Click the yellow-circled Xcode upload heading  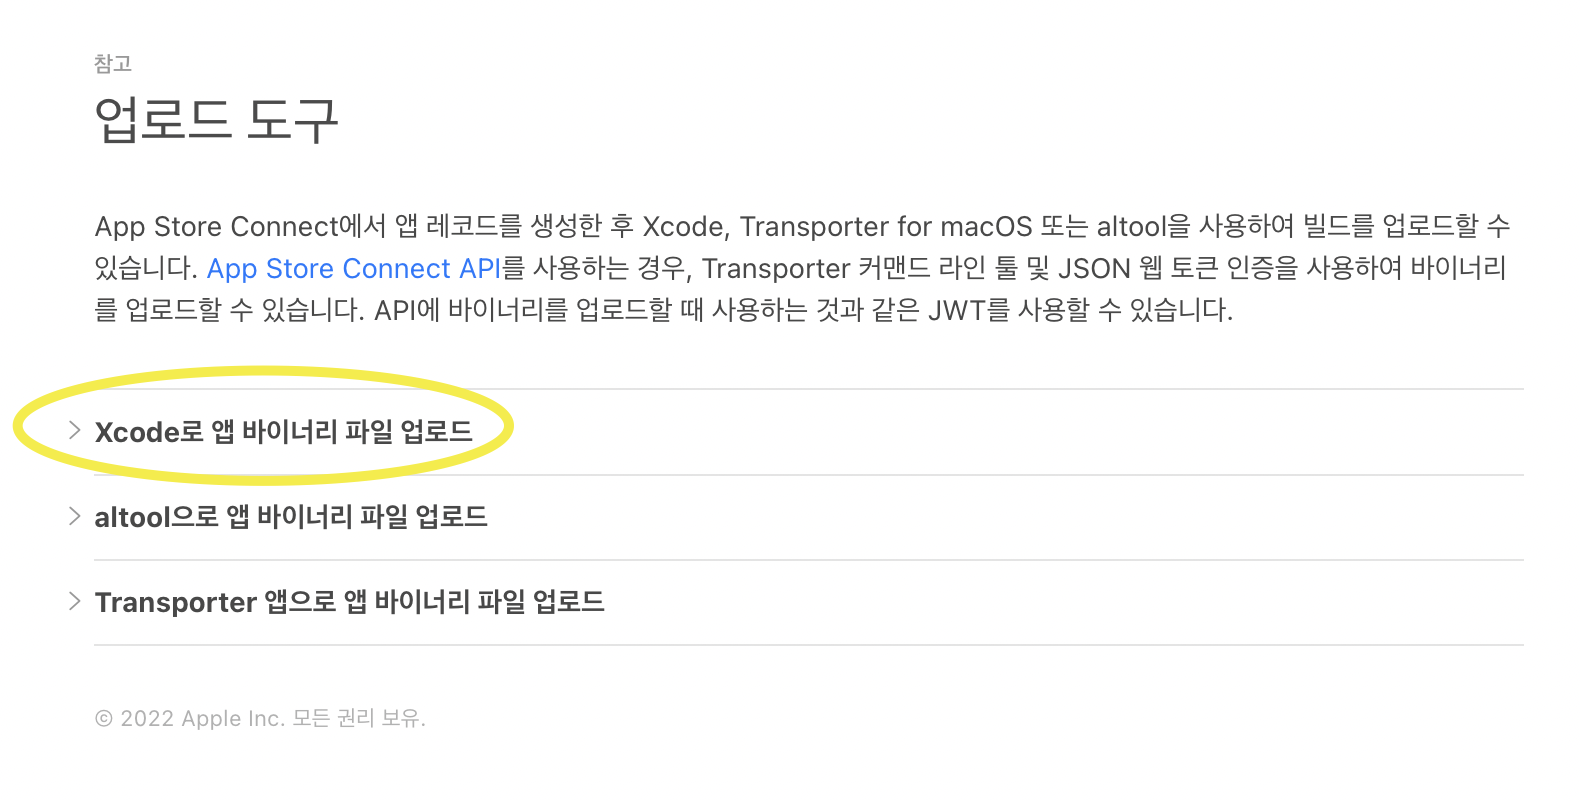285,430
